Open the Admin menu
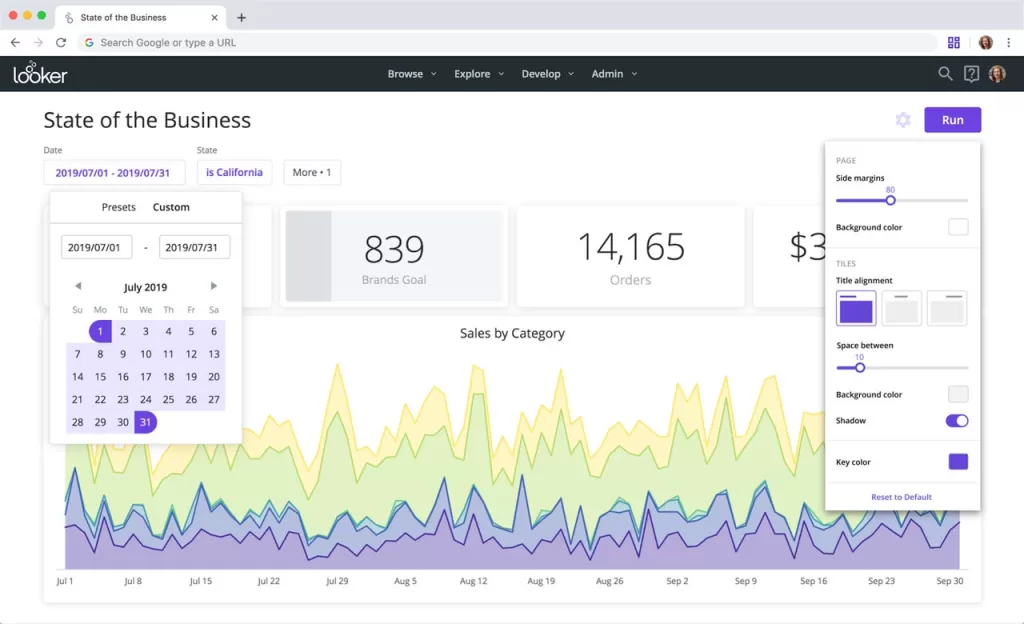The image size is (1024, 624). click(x=612, y=73)
